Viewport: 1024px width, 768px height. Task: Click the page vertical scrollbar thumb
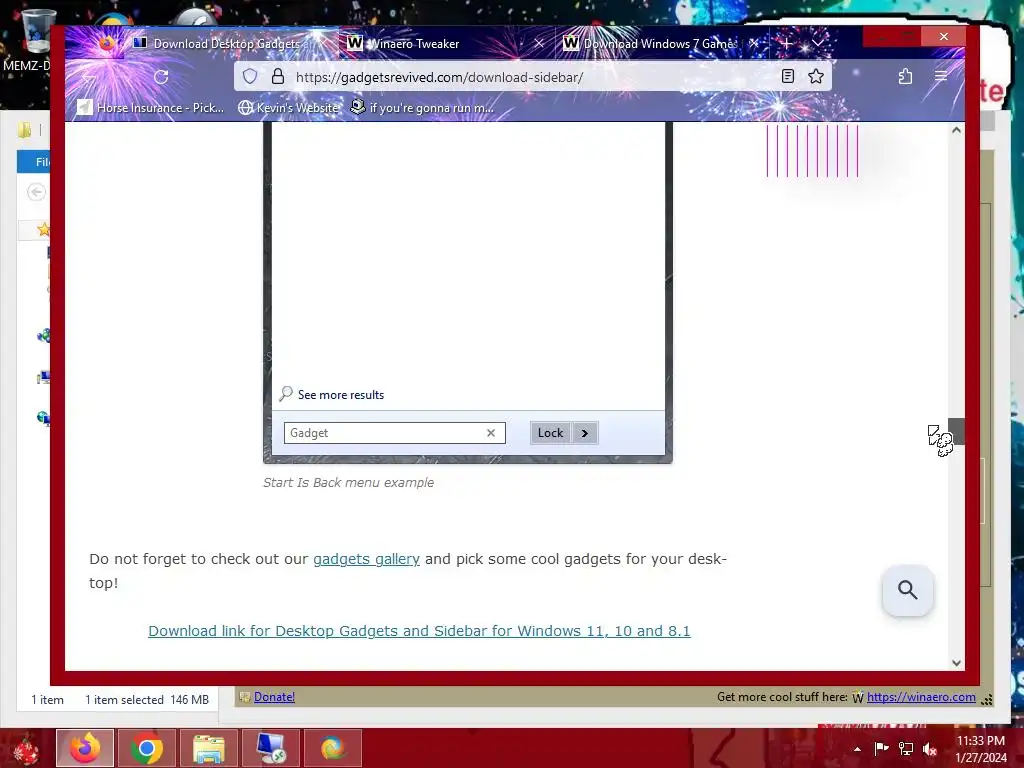pos(956,432)
